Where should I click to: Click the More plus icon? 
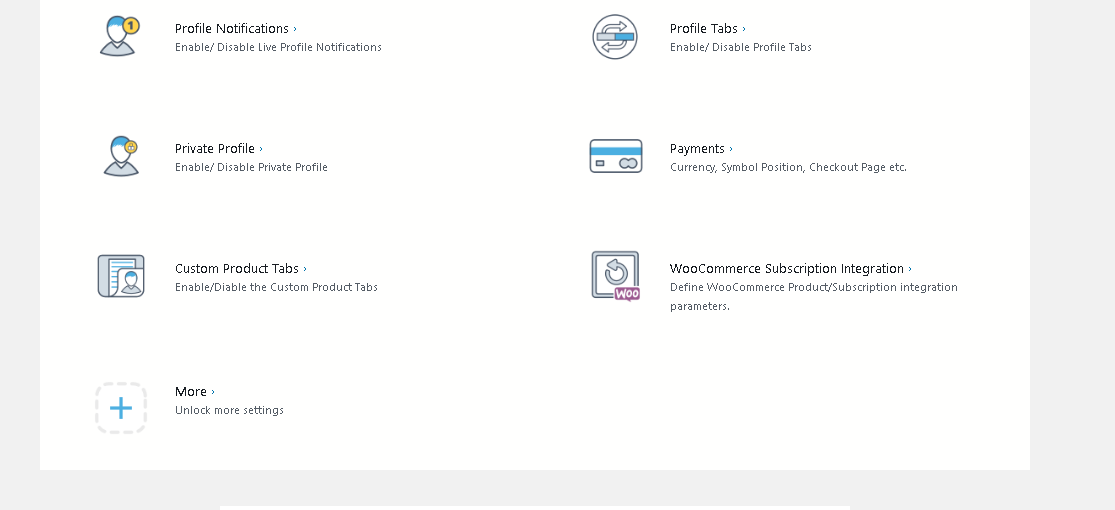tap(121, 408)
